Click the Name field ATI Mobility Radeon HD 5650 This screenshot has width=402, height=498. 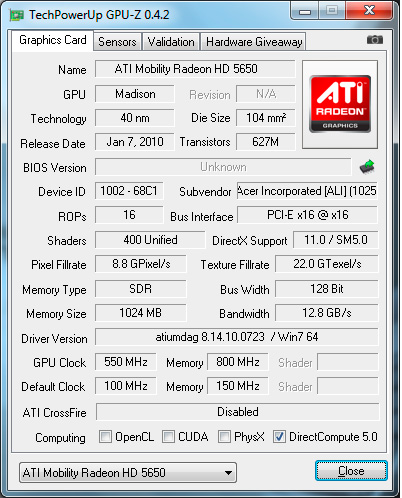(195, 69)
